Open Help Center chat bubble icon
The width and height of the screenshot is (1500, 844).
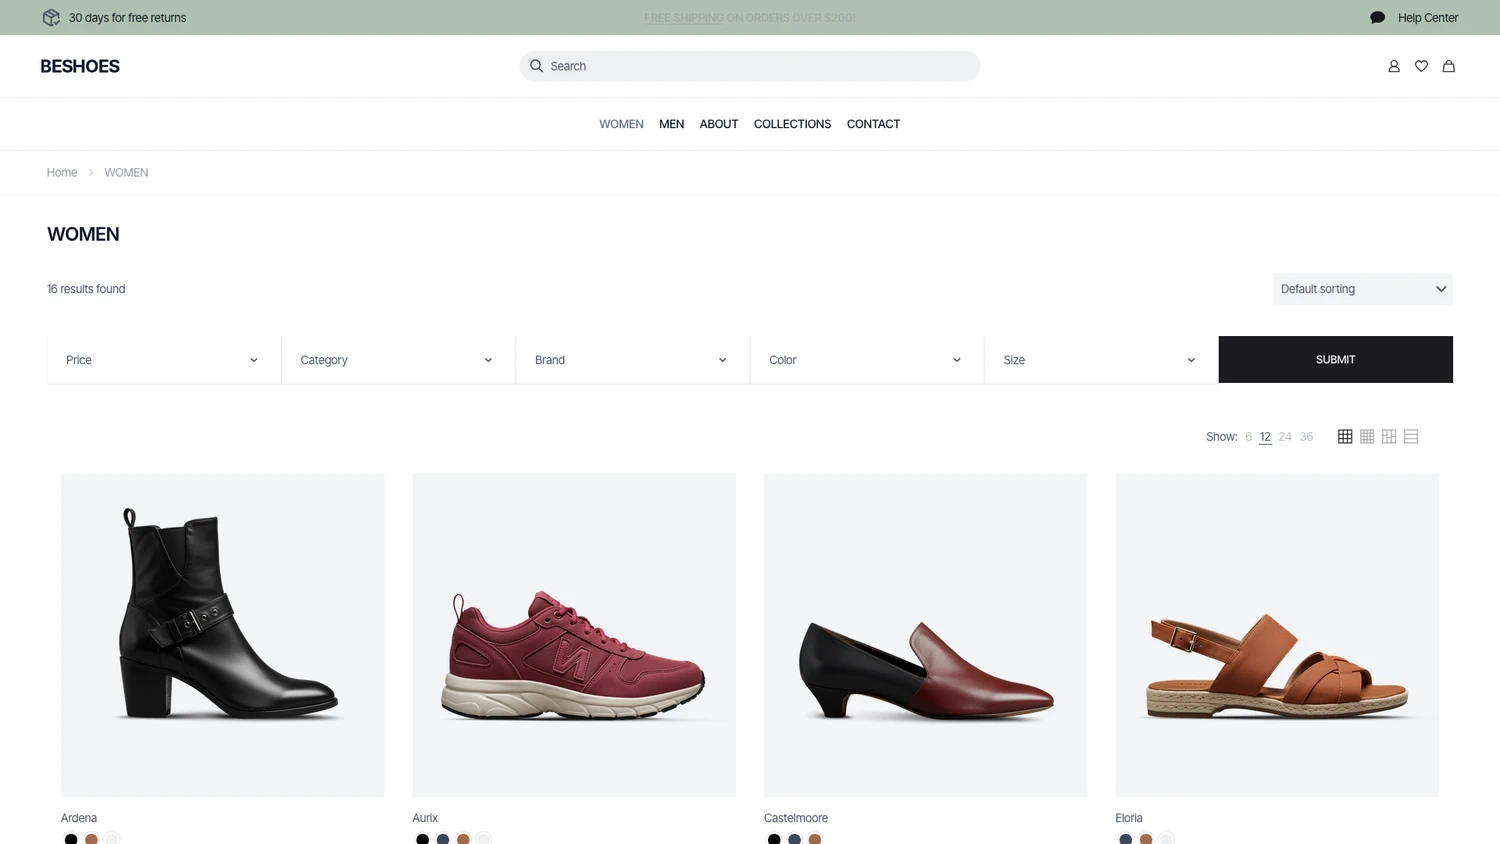(x=1377, y=17)
